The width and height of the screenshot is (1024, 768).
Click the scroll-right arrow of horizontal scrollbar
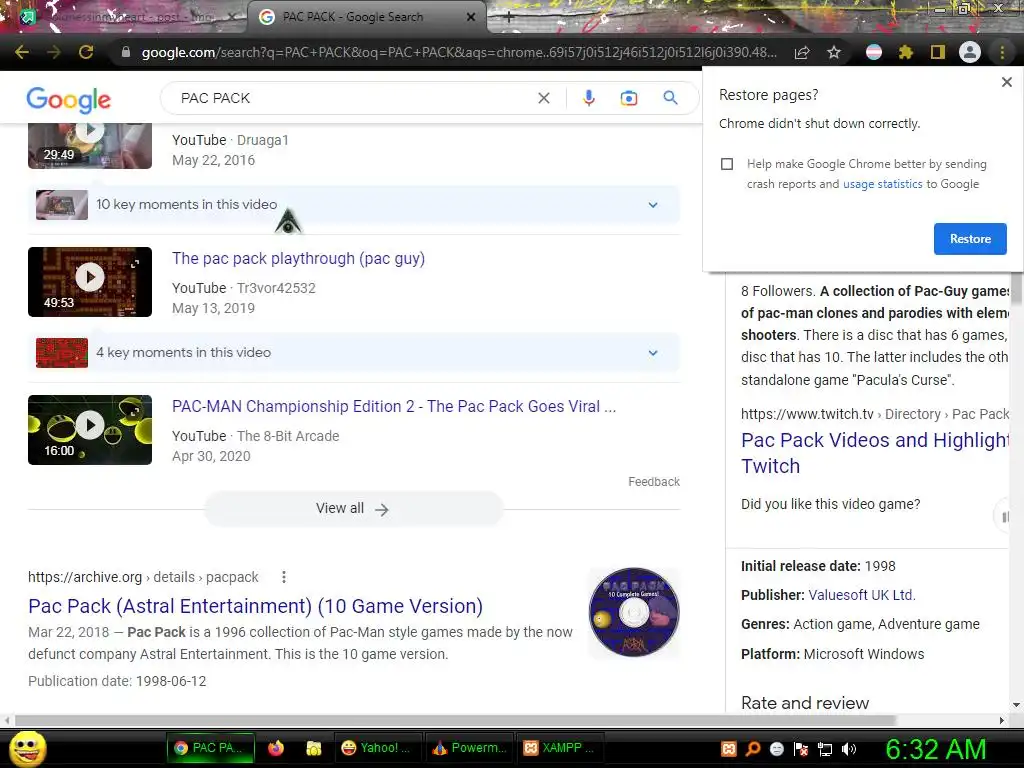coord(1002,720)
